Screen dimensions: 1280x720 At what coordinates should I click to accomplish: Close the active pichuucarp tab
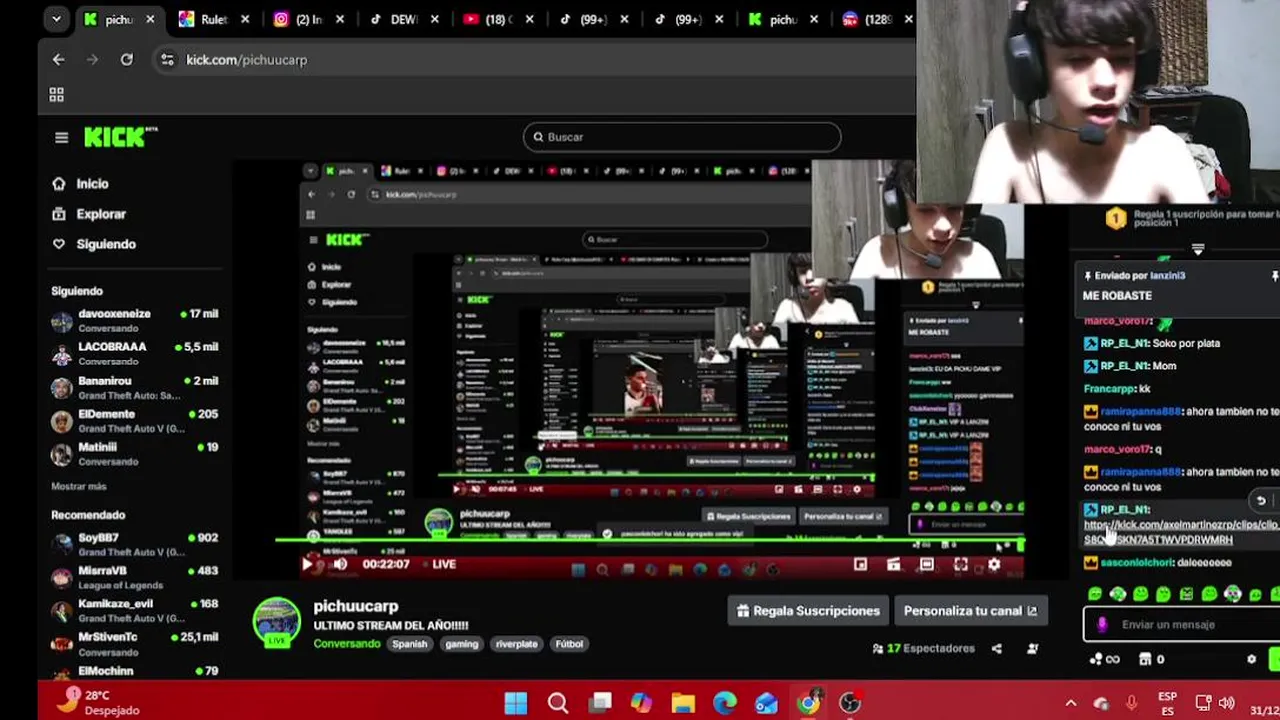(x=150, y=19)
